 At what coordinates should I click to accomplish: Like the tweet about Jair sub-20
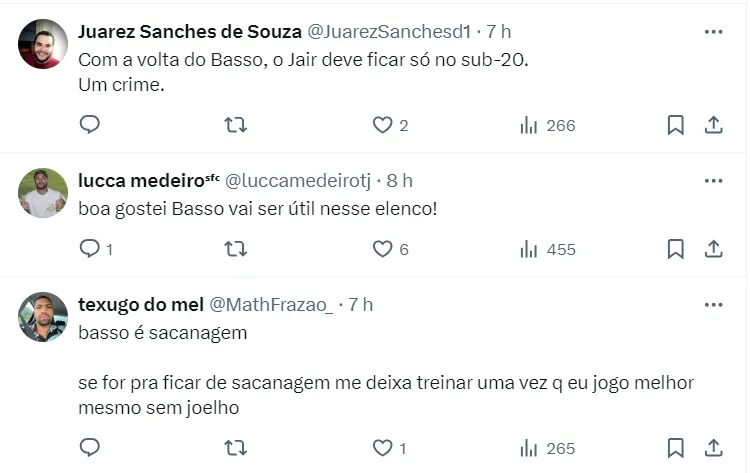382,125
